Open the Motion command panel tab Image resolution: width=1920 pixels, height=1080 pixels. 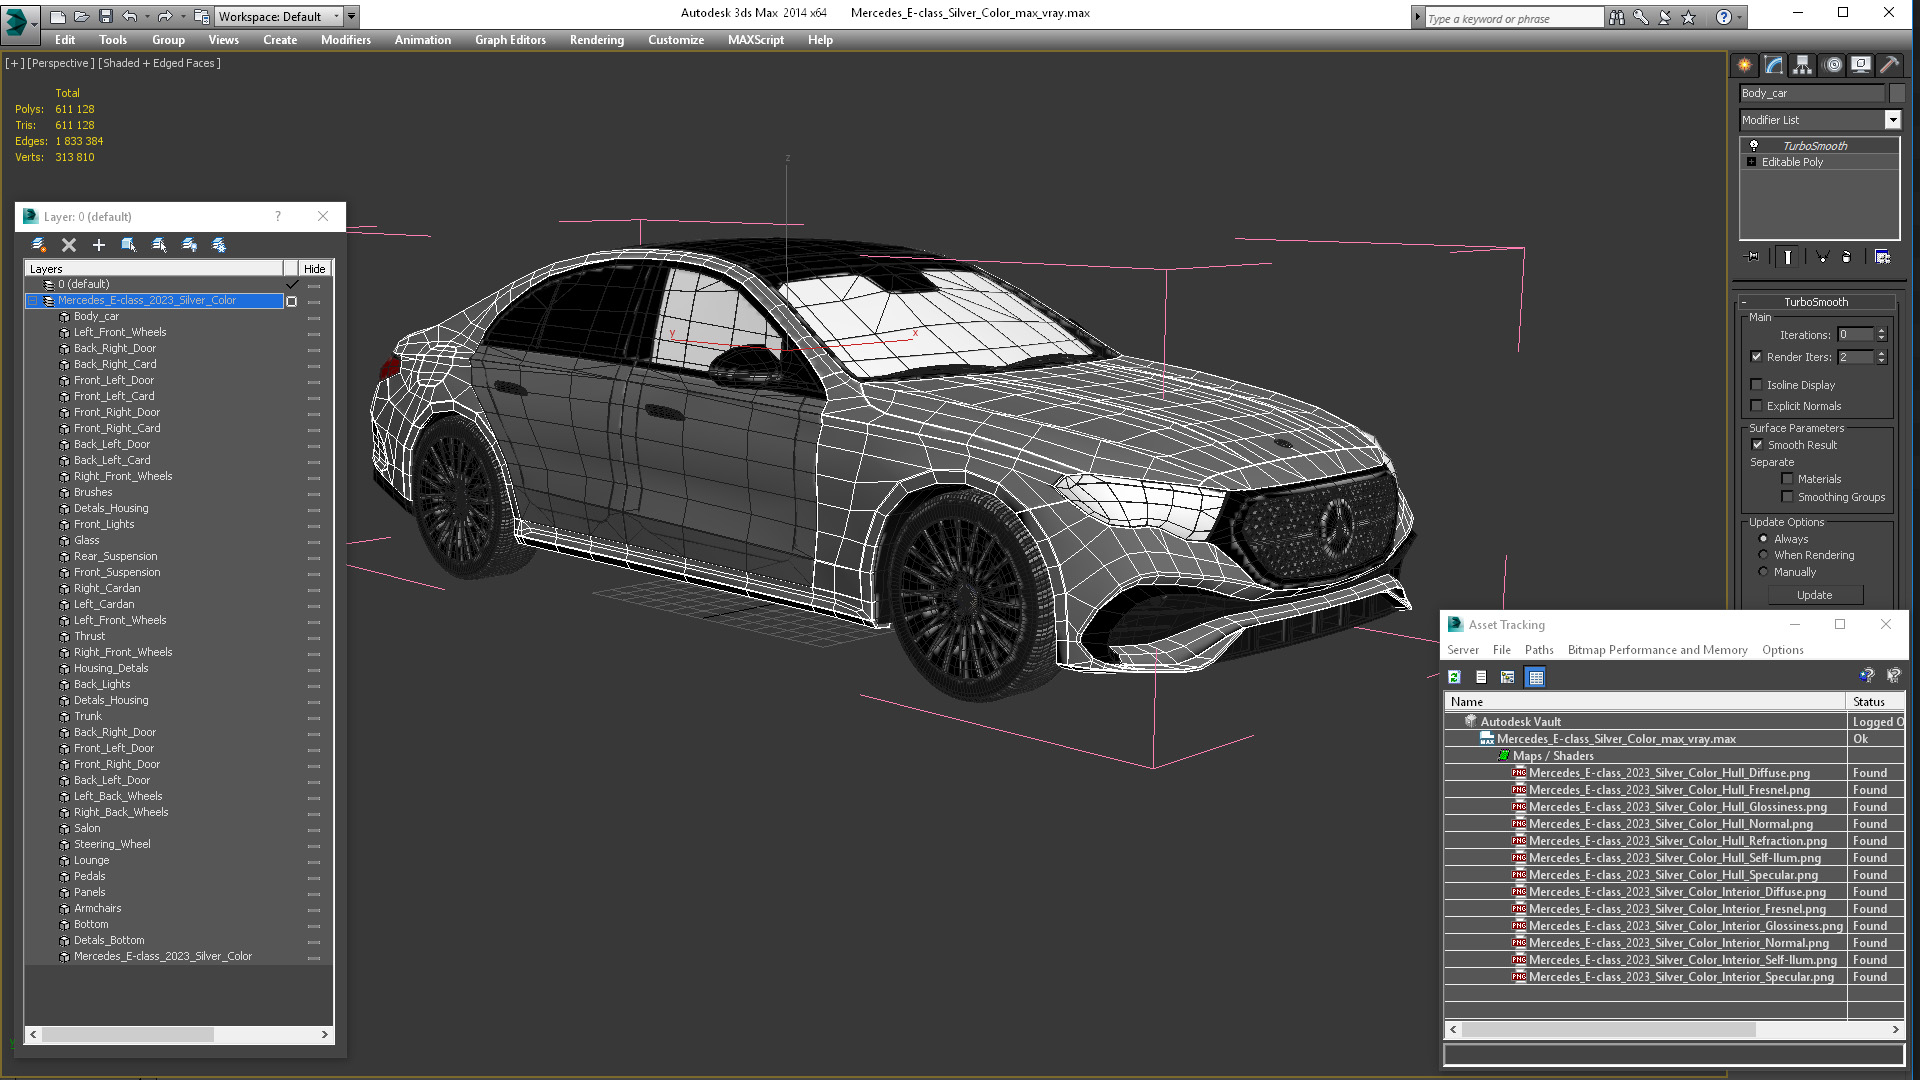(x=1833, y=65)
